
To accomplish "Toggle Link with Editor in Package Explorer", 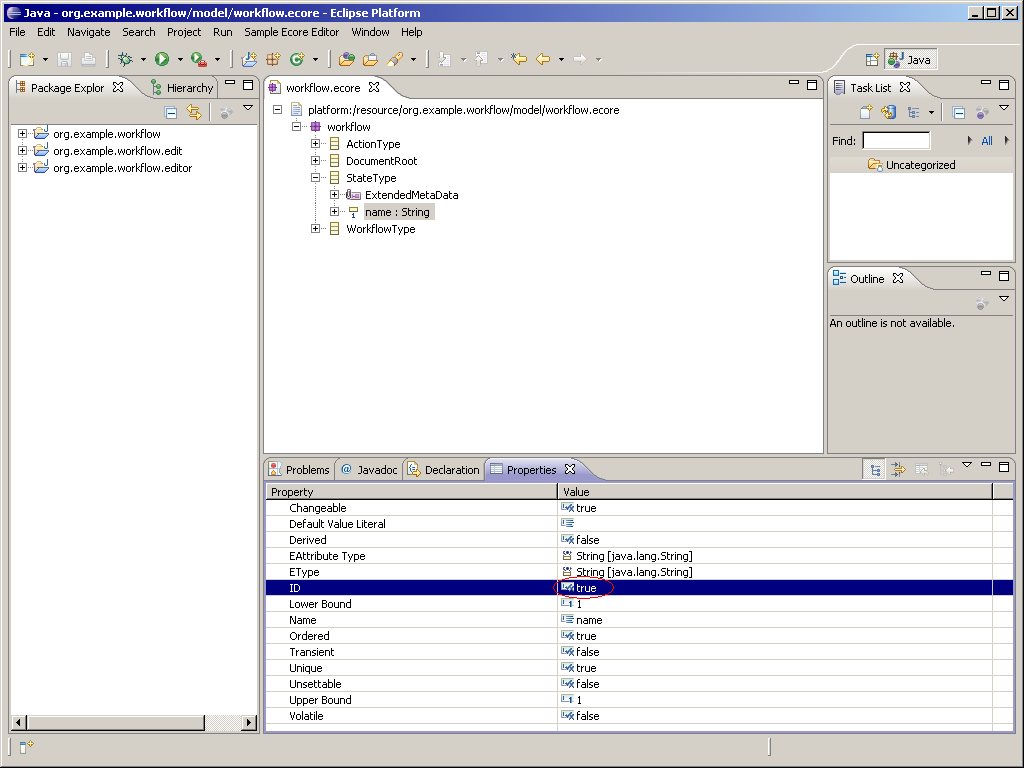I will (x=194, y=113).
